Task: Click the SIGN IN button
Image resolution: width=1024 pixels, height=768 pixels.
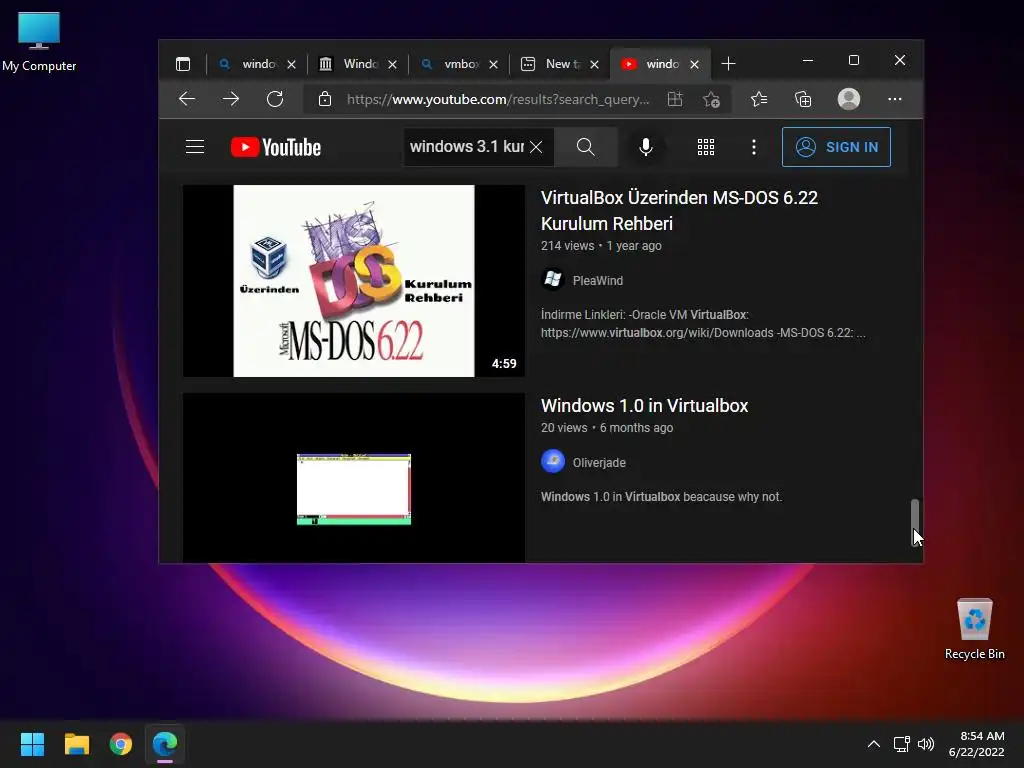Action: pyautogui.click(x=837, y=147)
